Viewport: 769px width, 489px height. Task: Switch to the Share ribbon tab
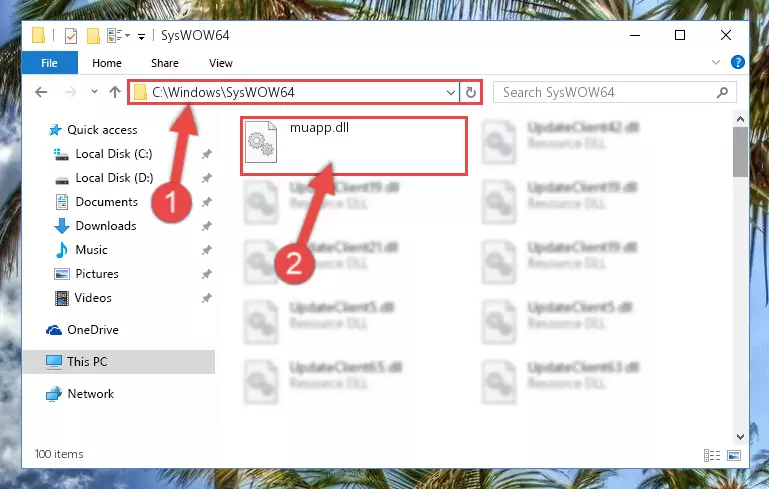(x=165, y=63)
